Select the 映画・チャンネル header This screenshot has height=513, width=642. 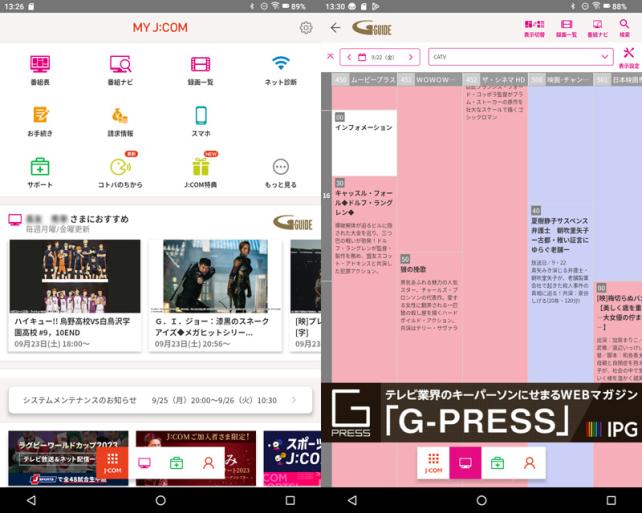(x=561, y=79)
